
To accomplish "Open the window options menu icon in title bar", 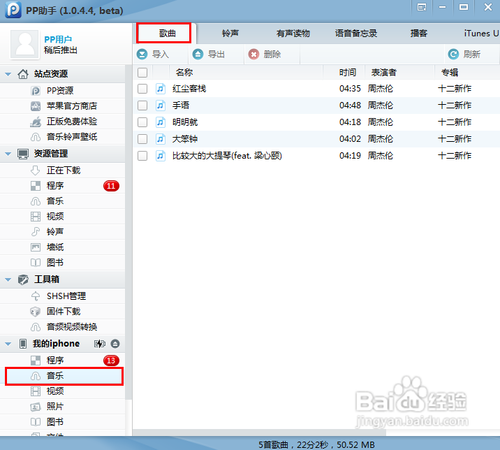I will click(422, 7).
